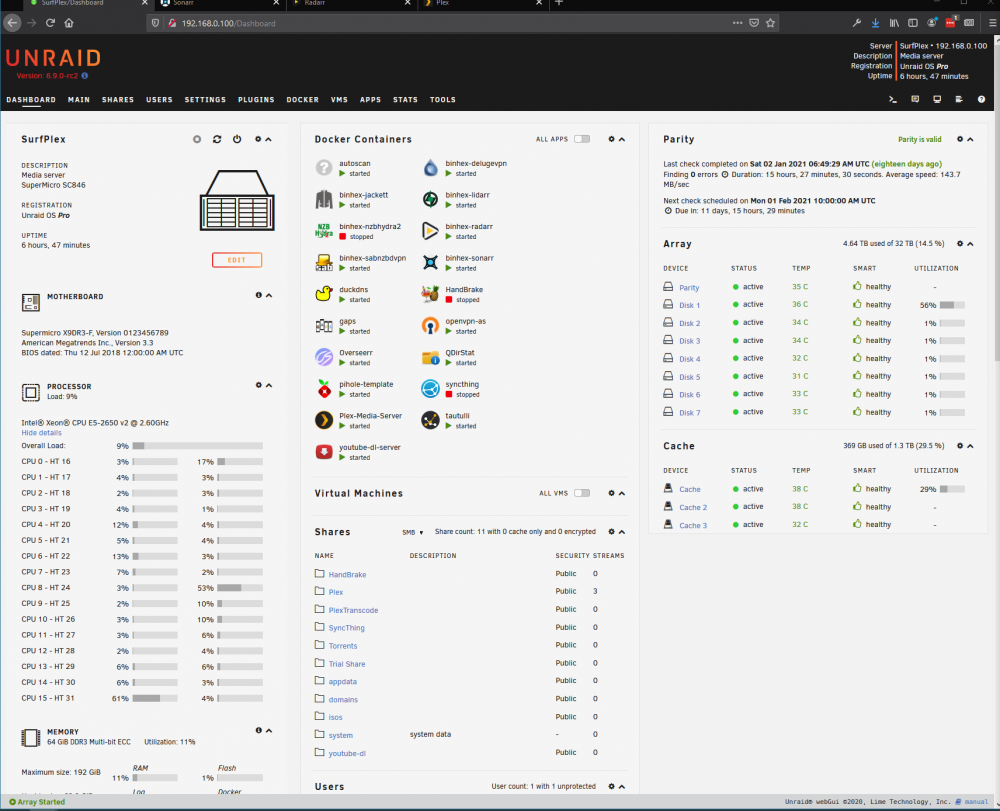Toggle the ALL APPS switch

click(x=582, y=139)
